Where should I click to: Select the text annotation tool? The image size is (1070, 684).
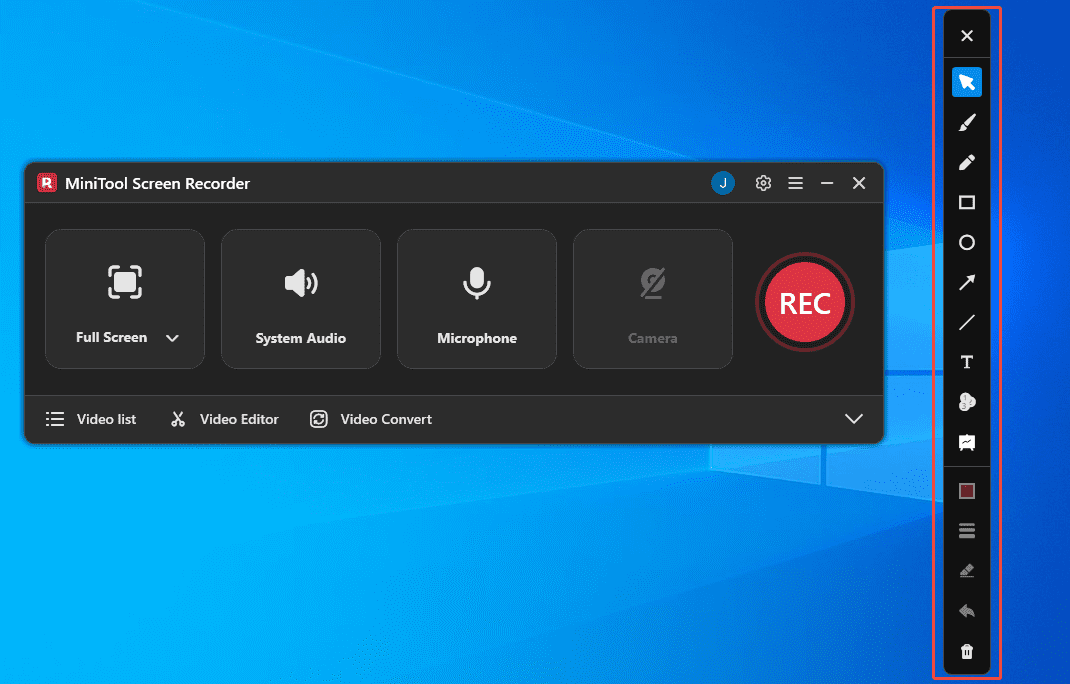tap(966, 362)
